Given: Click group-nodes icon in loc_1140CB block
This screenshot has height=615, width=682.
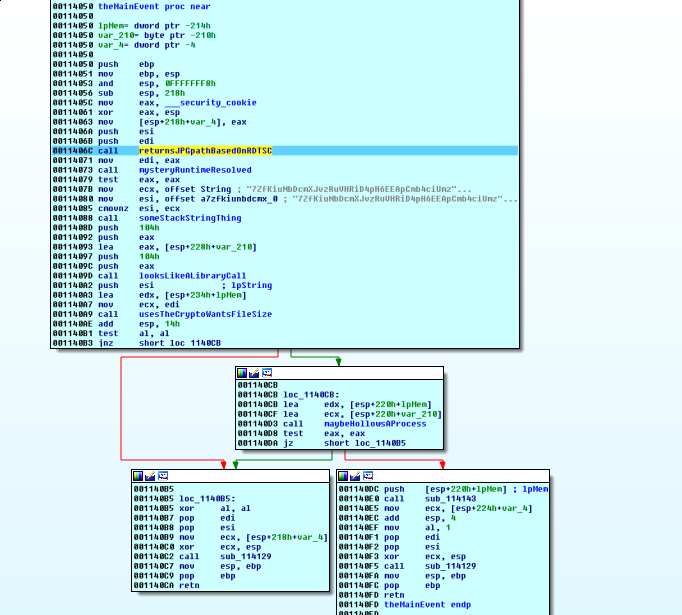Looking at the screenshot, I should point(267,373).
